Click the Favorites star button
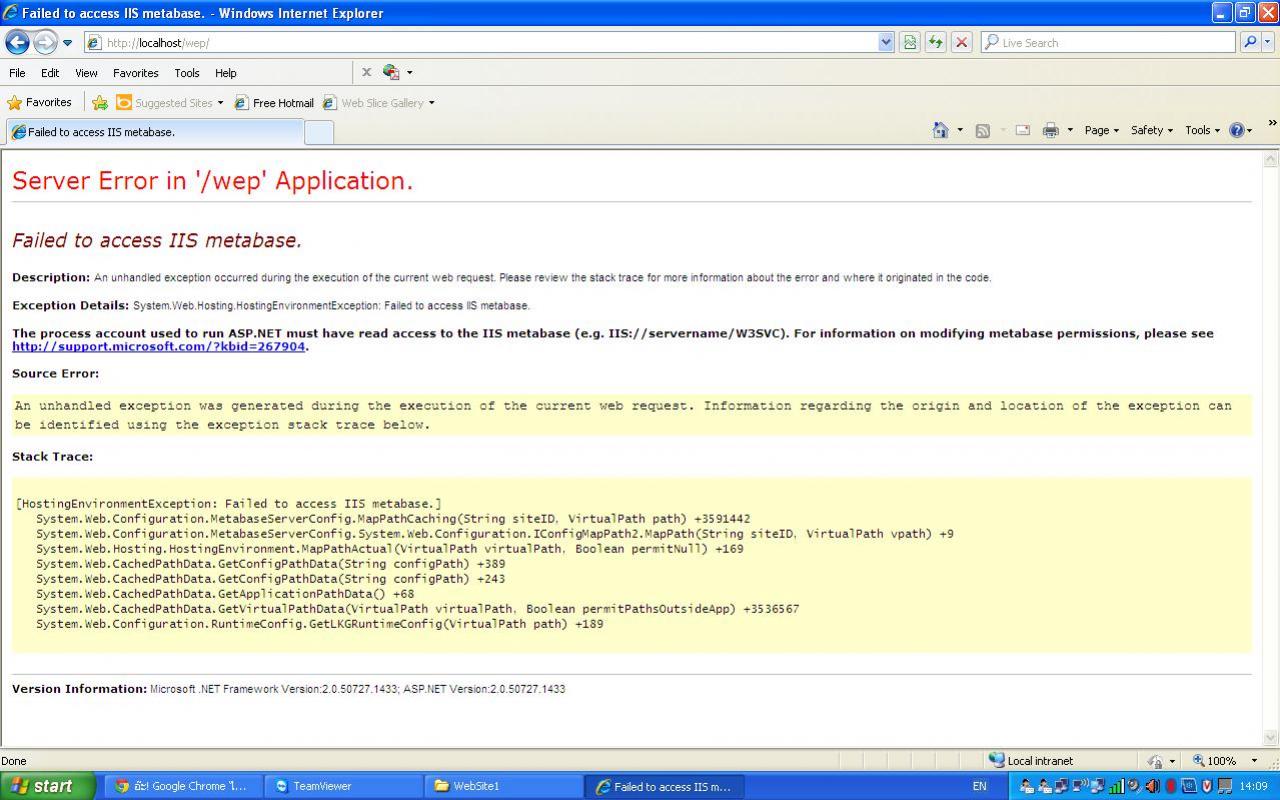Image resolution: width=1280 pixels, height=800 pixels. tap(40, 102)
